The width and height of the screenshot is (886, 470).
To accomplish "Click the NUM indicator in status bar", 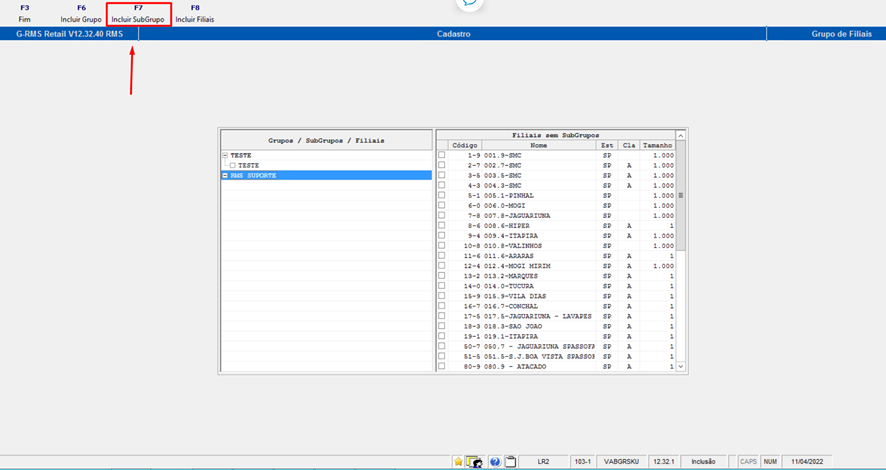I will pyautogui.click(x=770, y=462).
